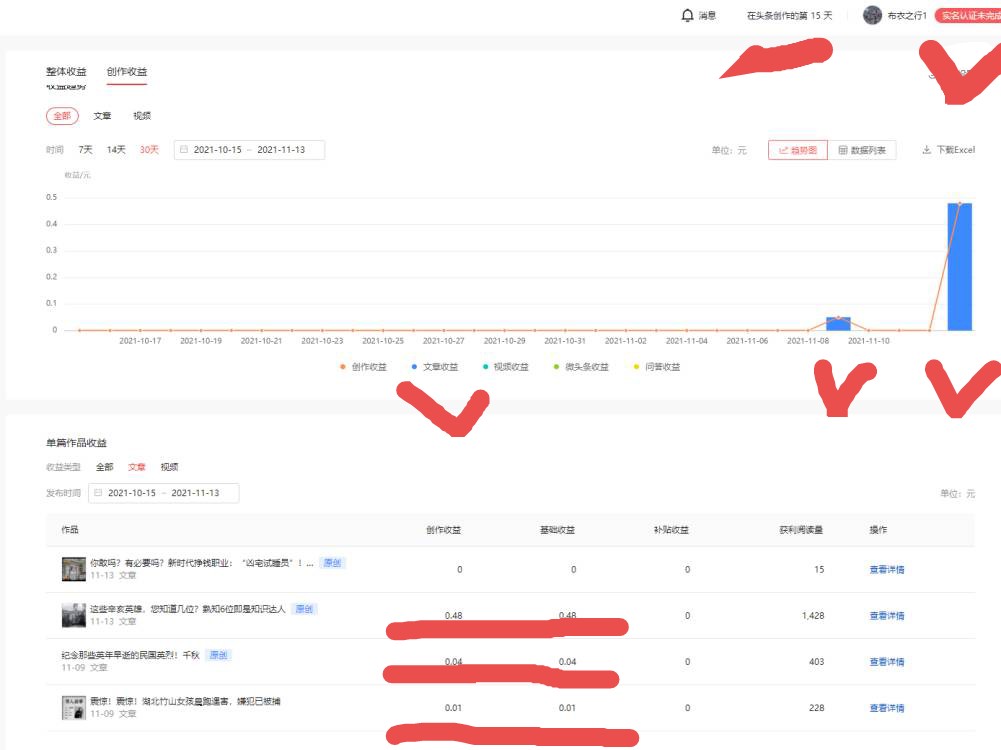
Task: Choose the 14天 time range
Action: coord(116,149)
